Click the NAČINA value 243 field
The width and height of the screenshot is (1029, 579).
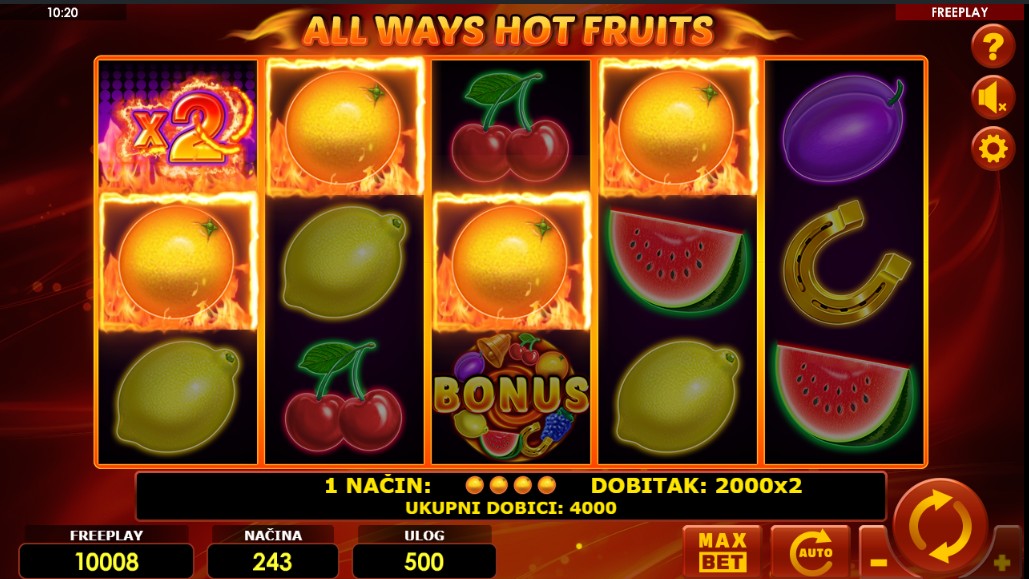click(x=272, y=561)
